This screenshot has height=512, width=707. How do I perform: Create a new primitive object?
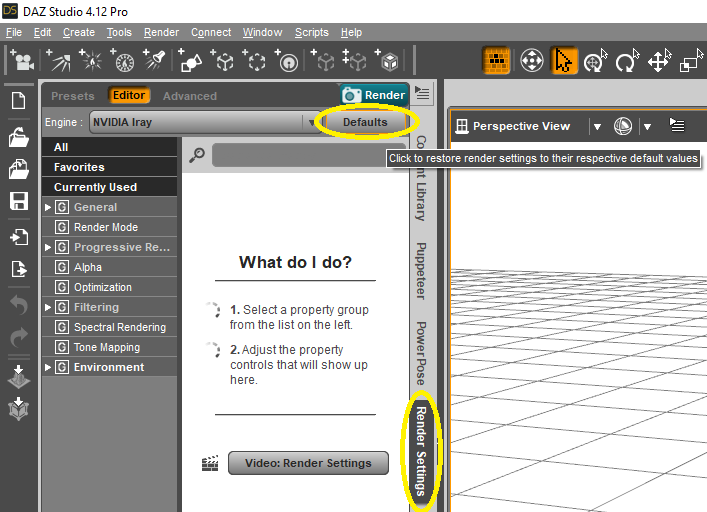[190, 60]
